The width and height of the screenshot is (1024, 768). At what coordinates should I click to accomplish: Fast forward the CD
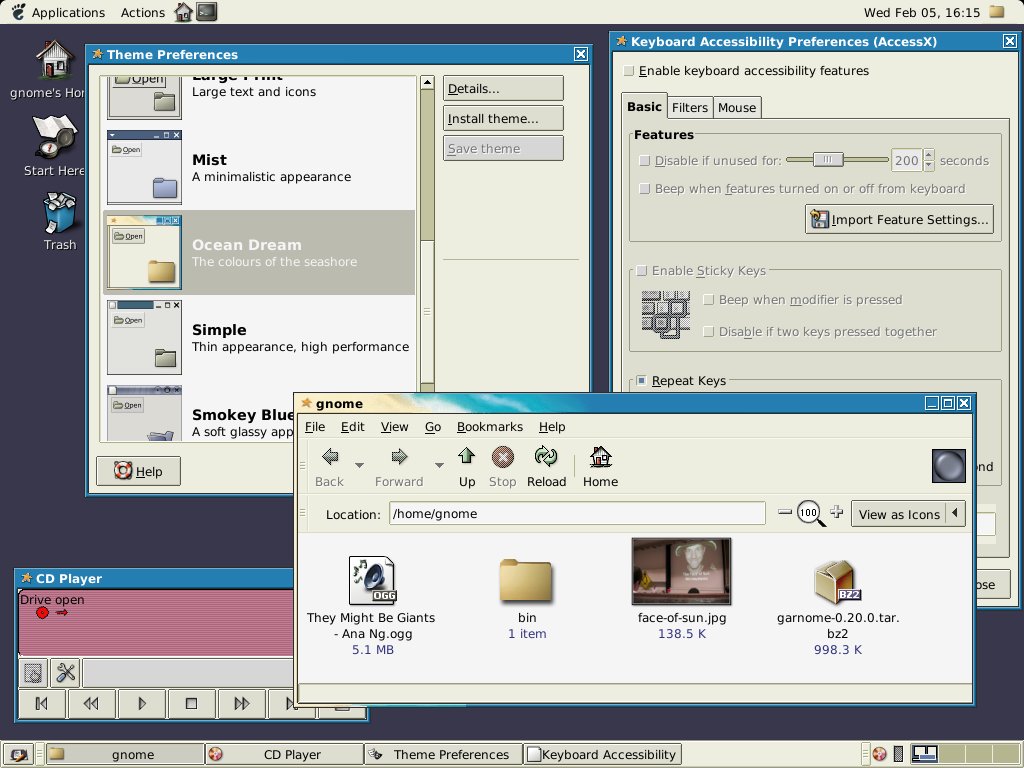[x=242, y=703]
